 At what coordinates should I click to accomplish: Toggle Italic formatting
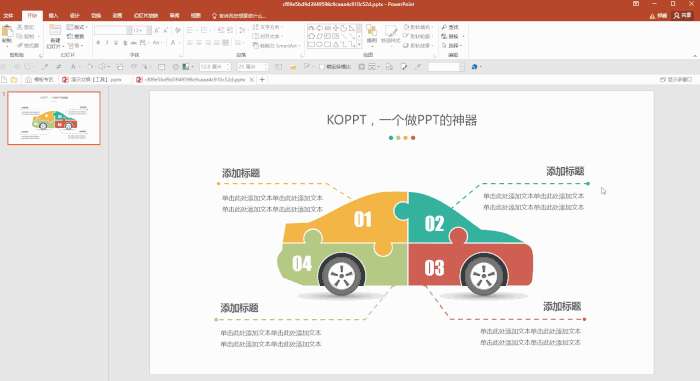click(107, 43)
